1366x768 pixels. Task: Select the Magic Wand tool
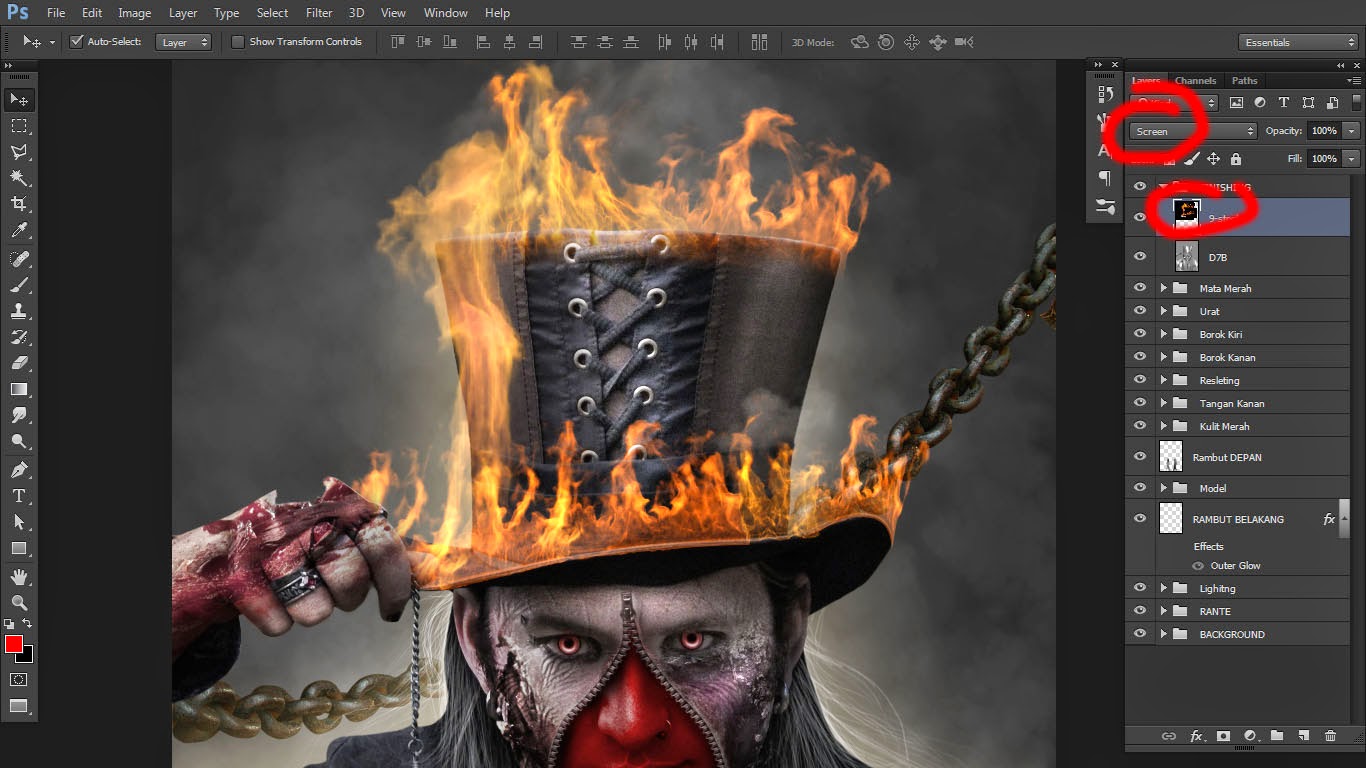19,178
